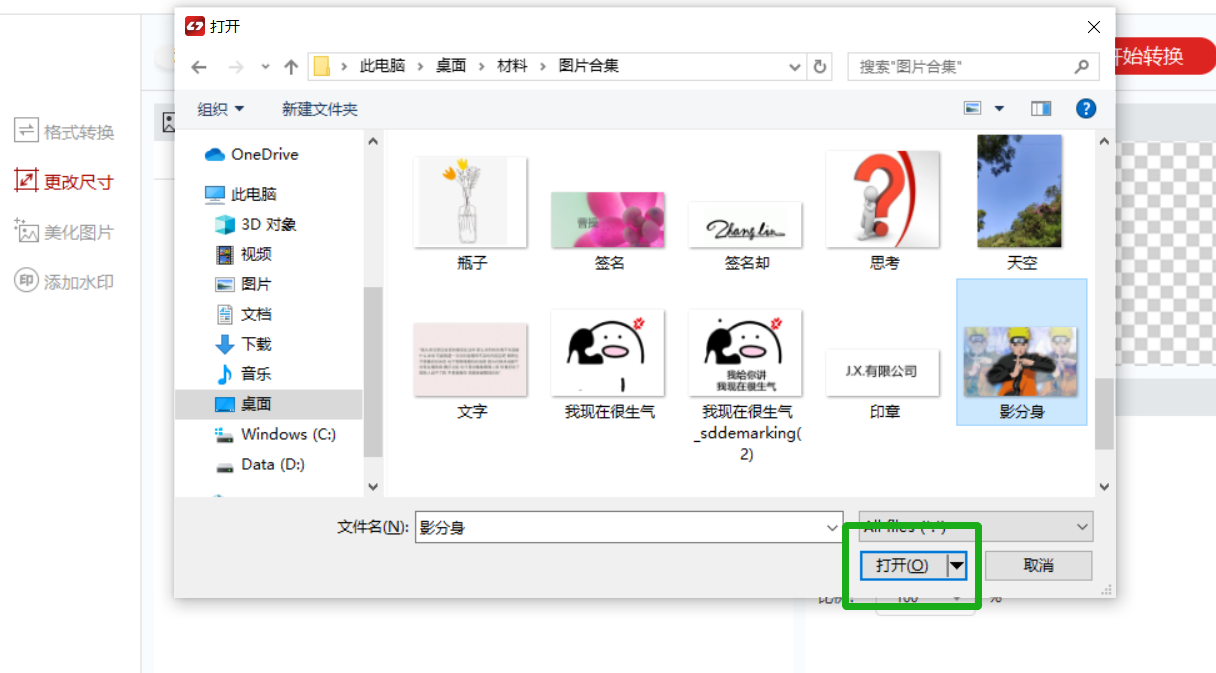Open the view options dropdown arrow
This screenshot has width=1216, height=673.
999,108
